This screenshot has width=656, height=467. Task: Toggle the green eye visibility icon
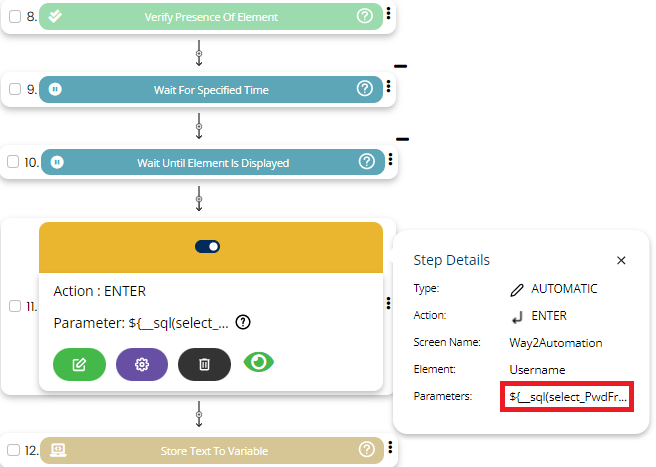coord(260,362)
